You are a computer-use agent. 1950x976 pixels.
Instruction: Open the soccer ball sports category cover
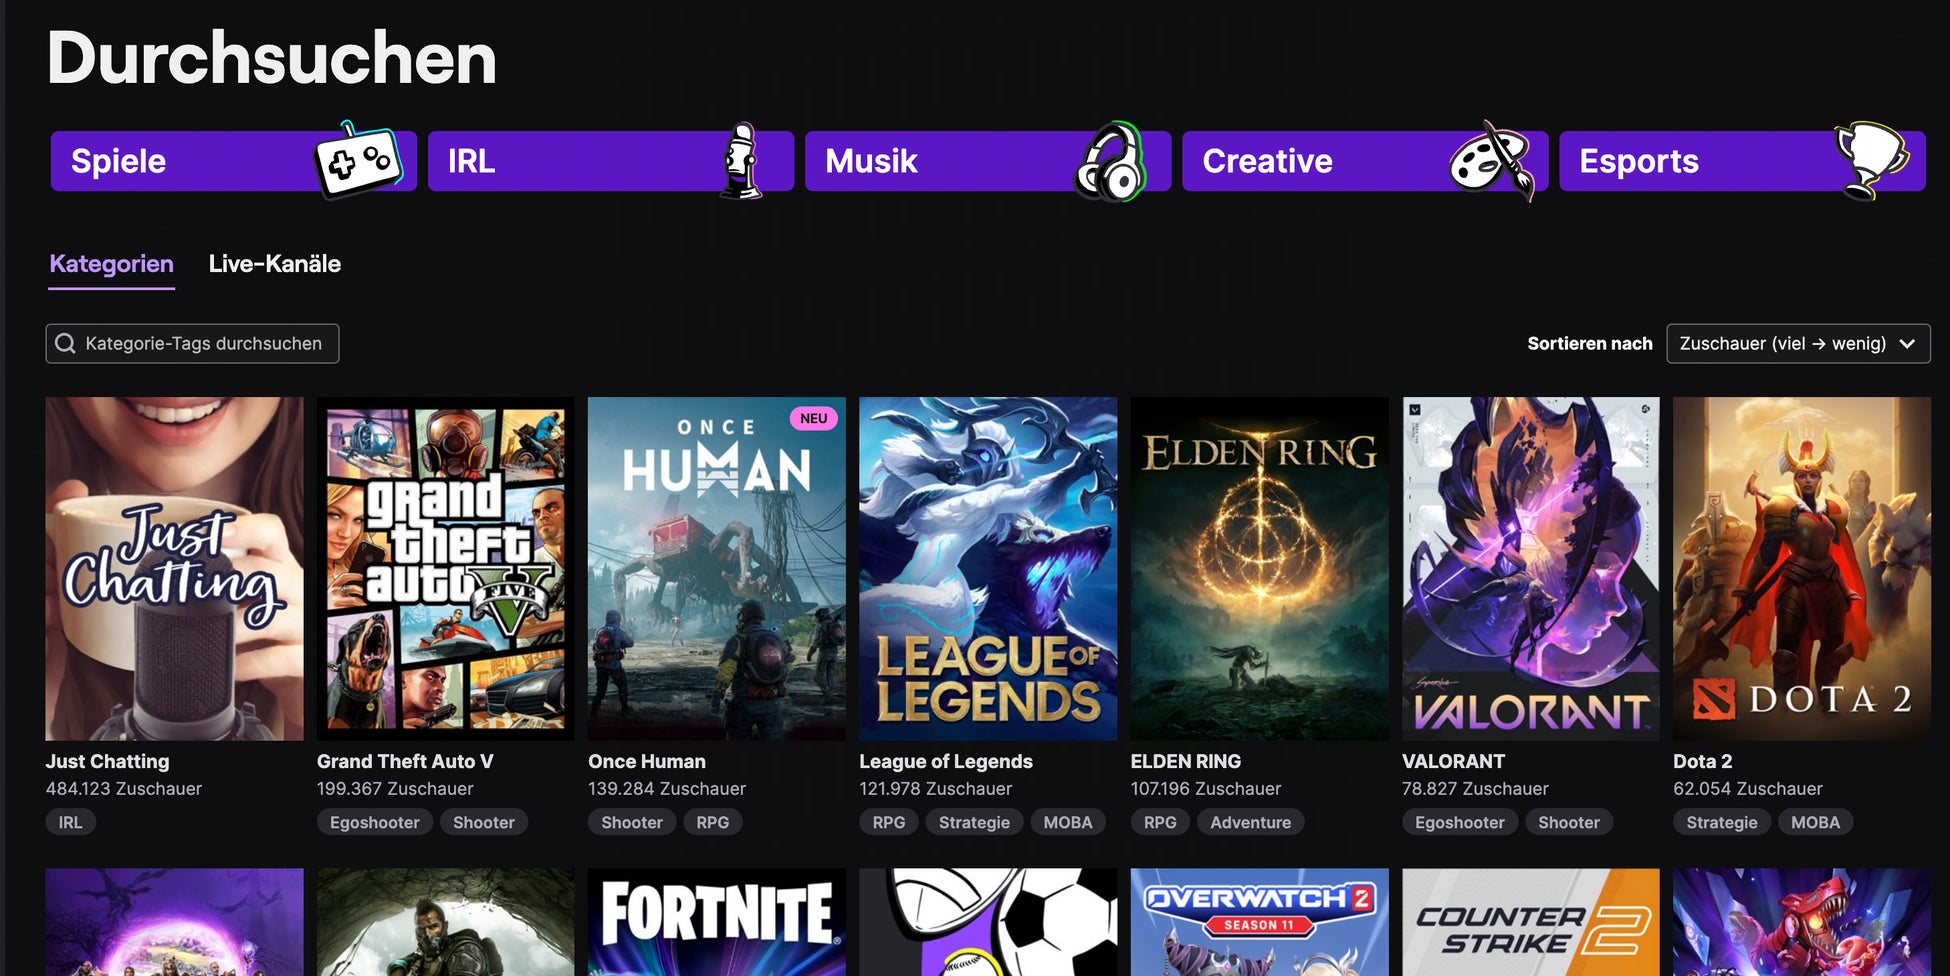[x=988, y=922]
